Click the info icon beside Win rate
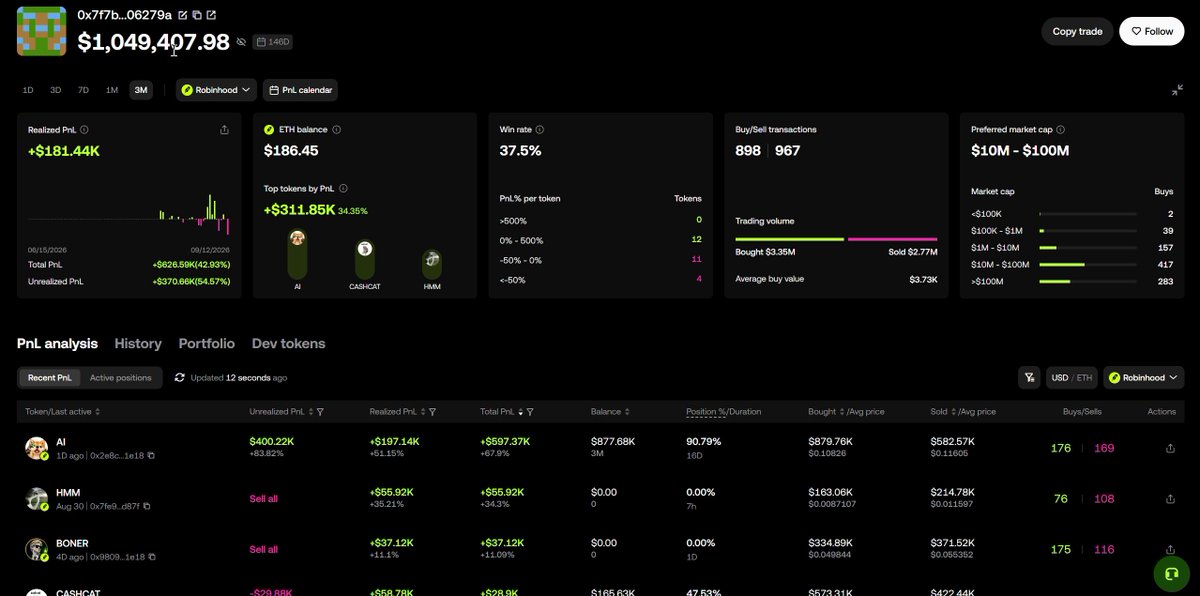Viewport: 1200px width, 596px height. click(x=540, y=129)
